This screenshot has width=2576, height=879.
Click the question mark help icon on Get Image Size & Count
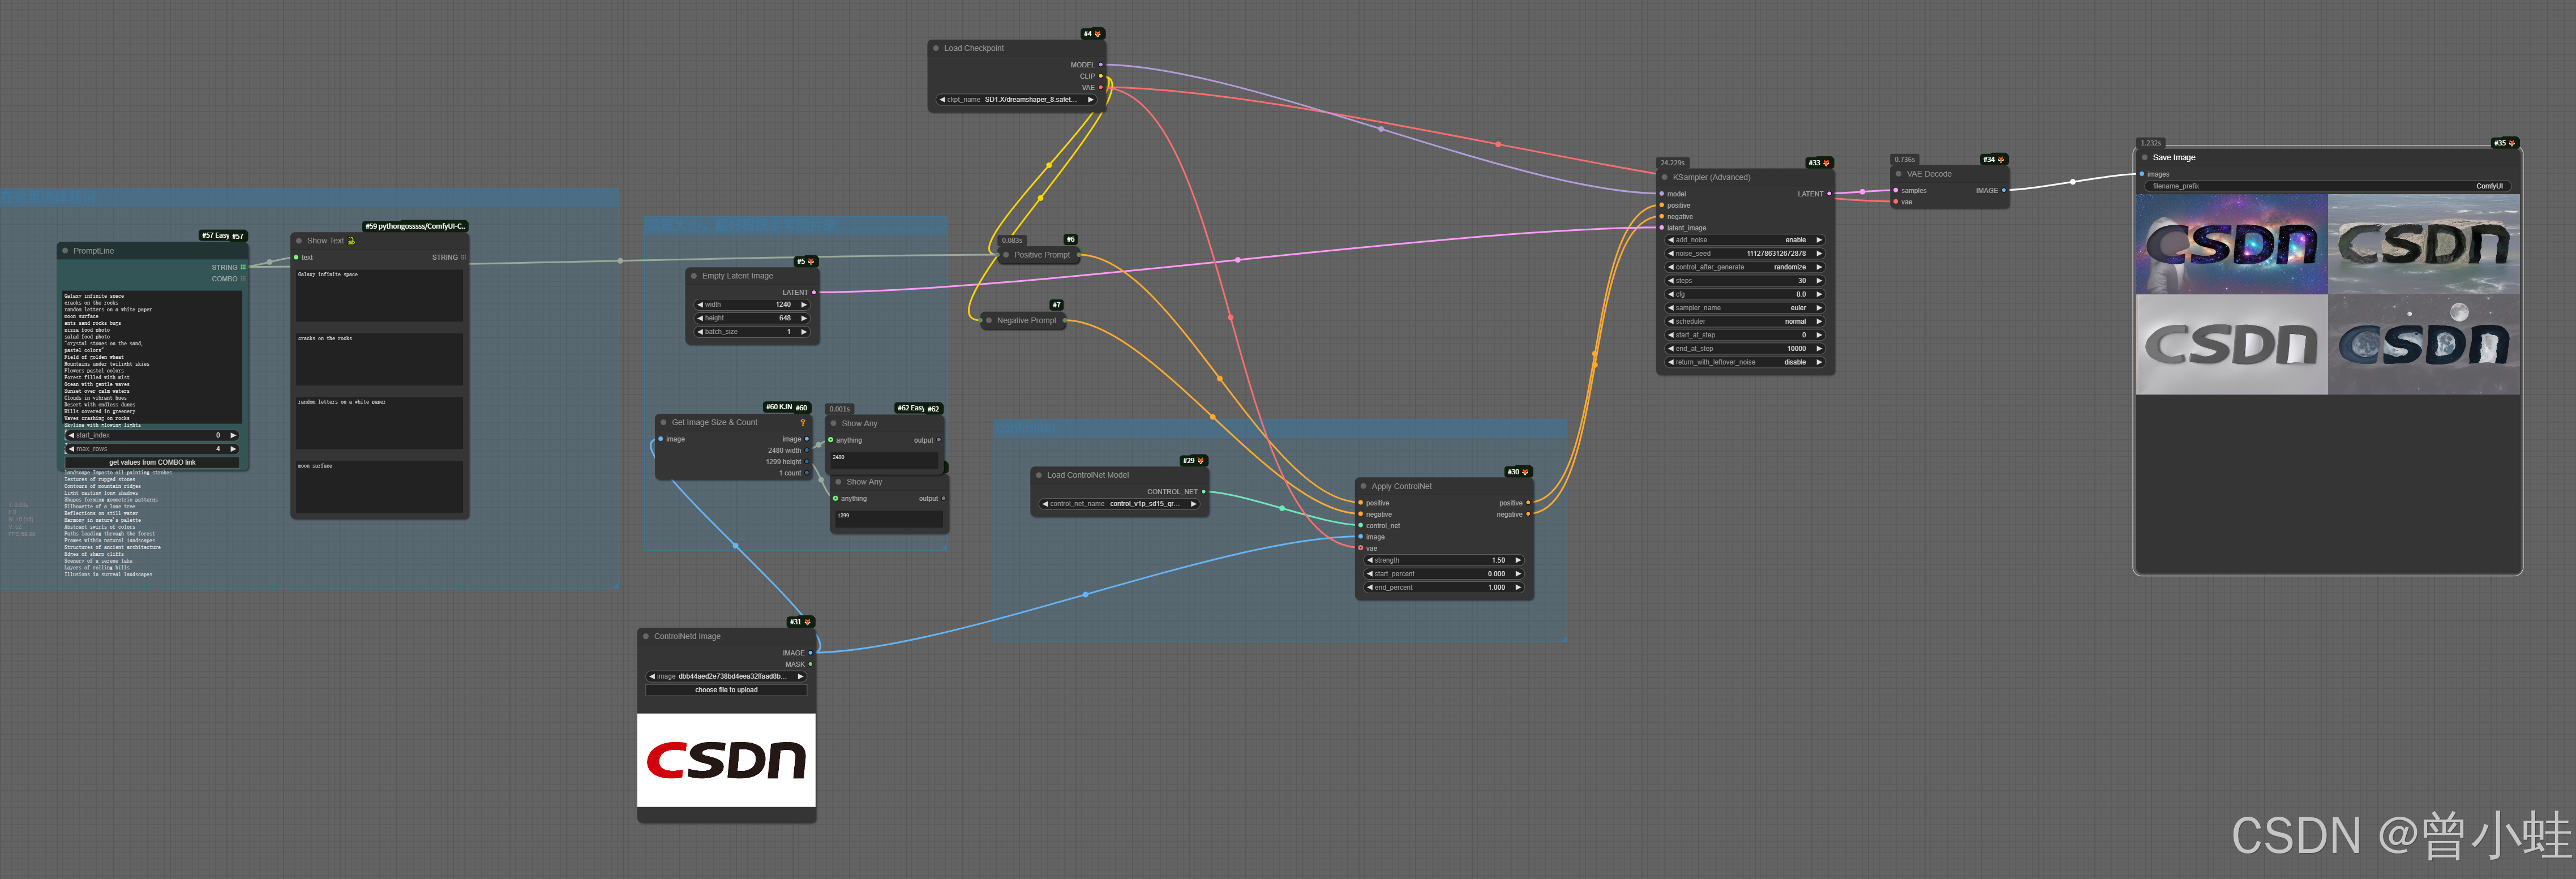(x=802, y=422)
